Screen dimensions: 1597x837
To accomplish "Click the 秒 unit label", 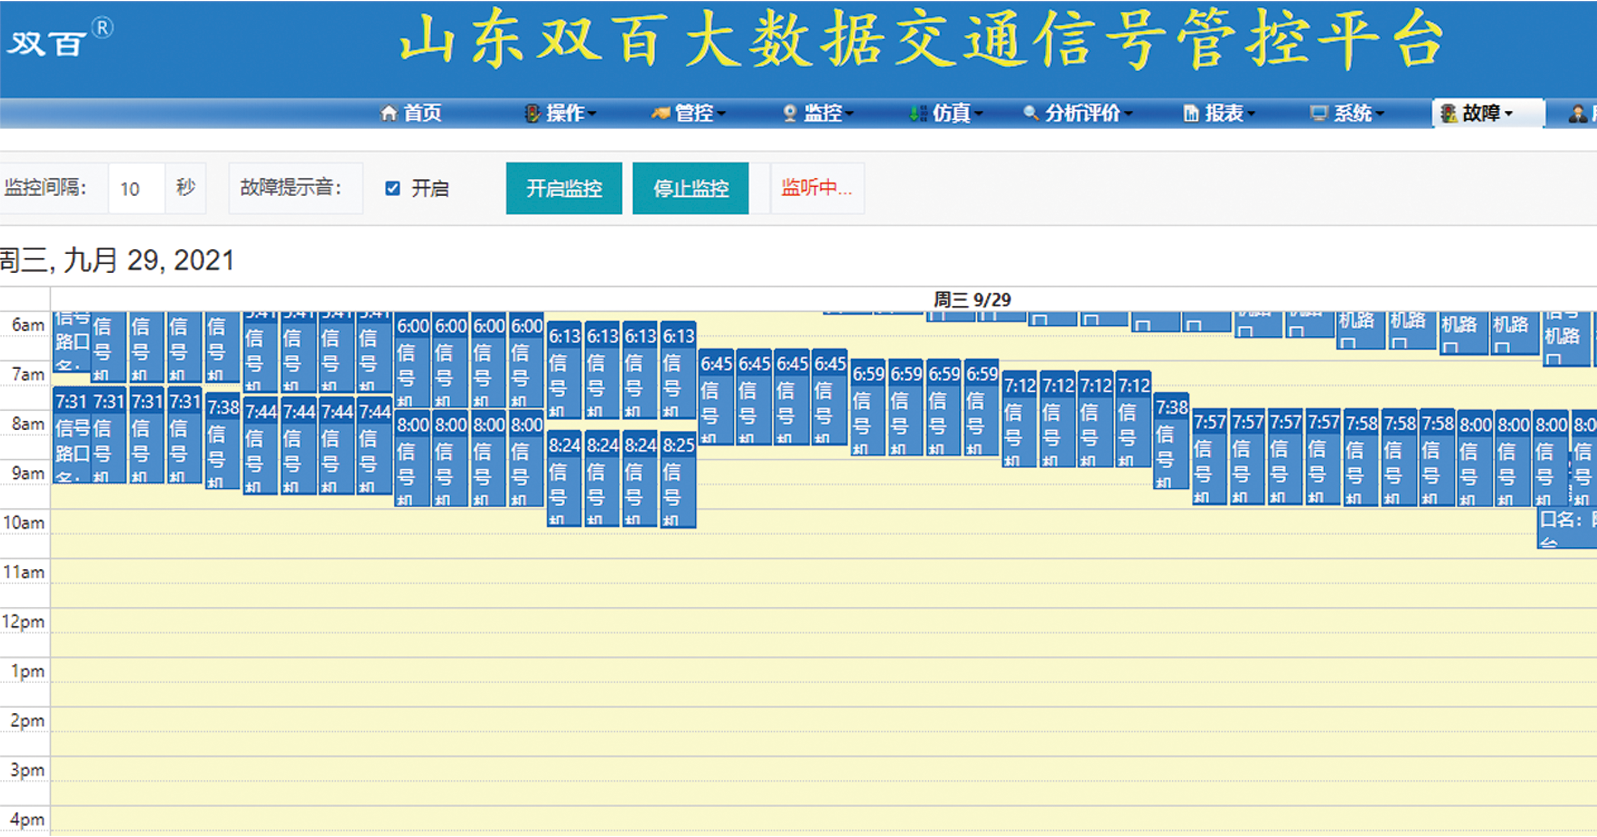I will (185, 188).
